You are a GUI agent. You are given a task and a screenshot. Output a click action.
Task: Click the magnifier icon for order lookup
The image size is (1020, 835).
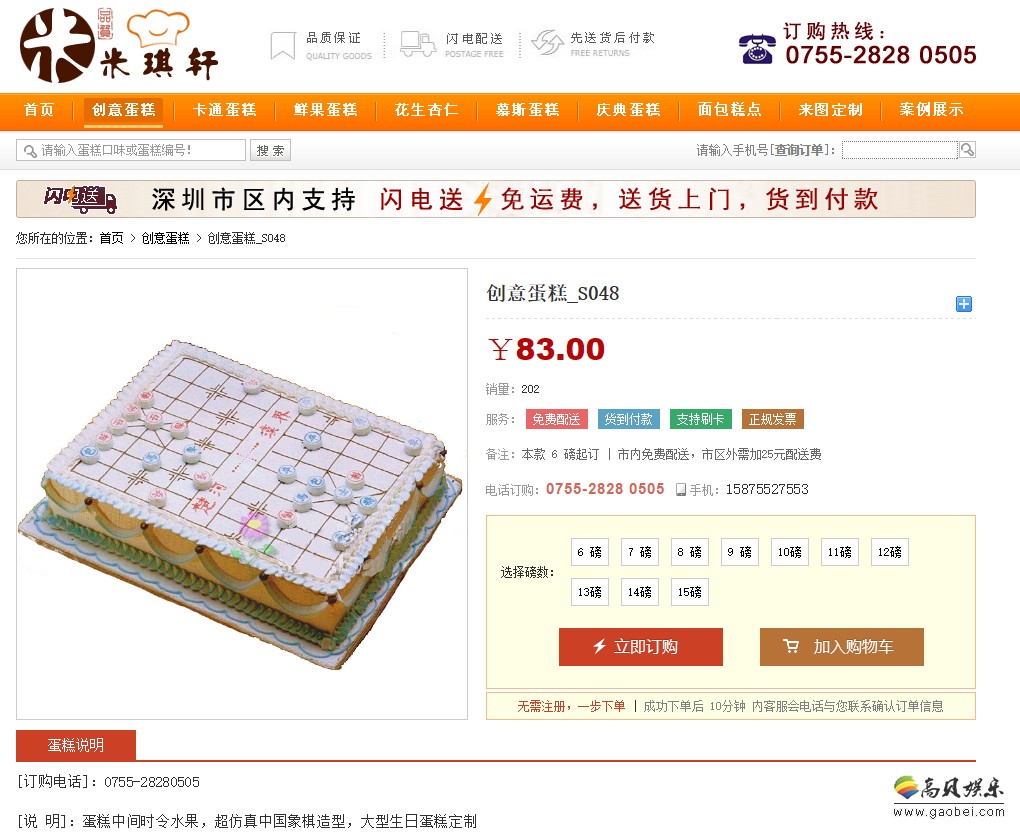[x=967, y=150]
